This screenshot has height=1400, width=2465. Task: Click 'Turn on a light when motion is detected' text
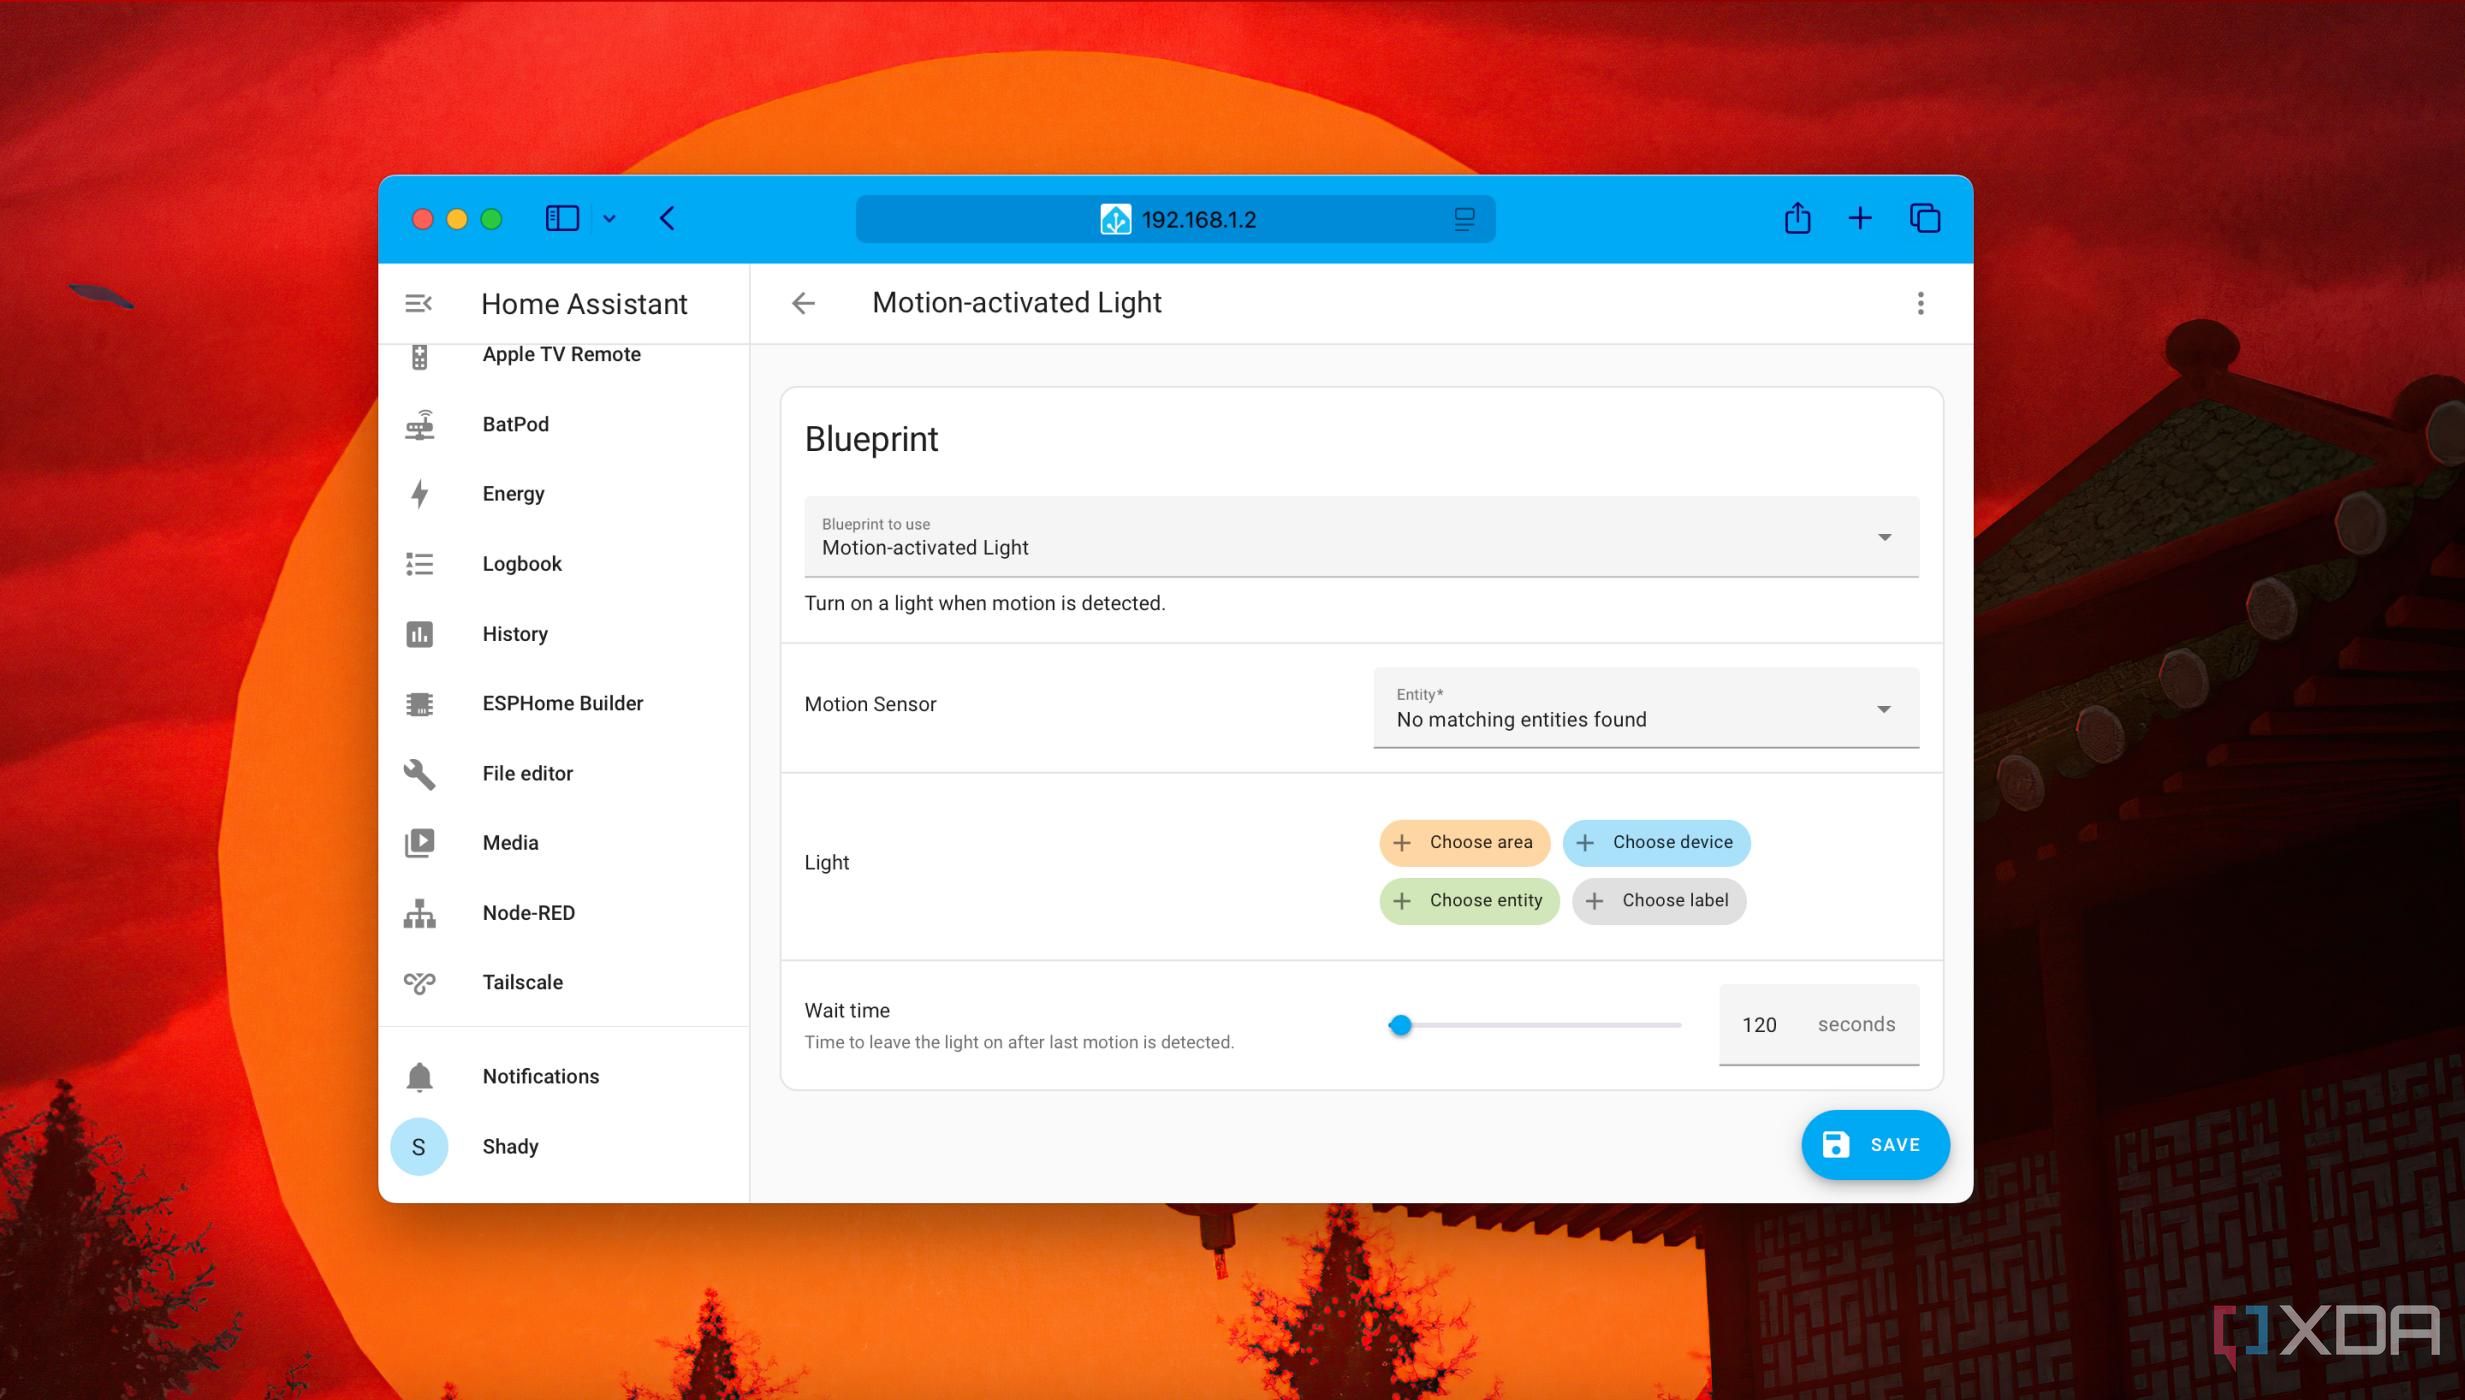tap(985, 603)
